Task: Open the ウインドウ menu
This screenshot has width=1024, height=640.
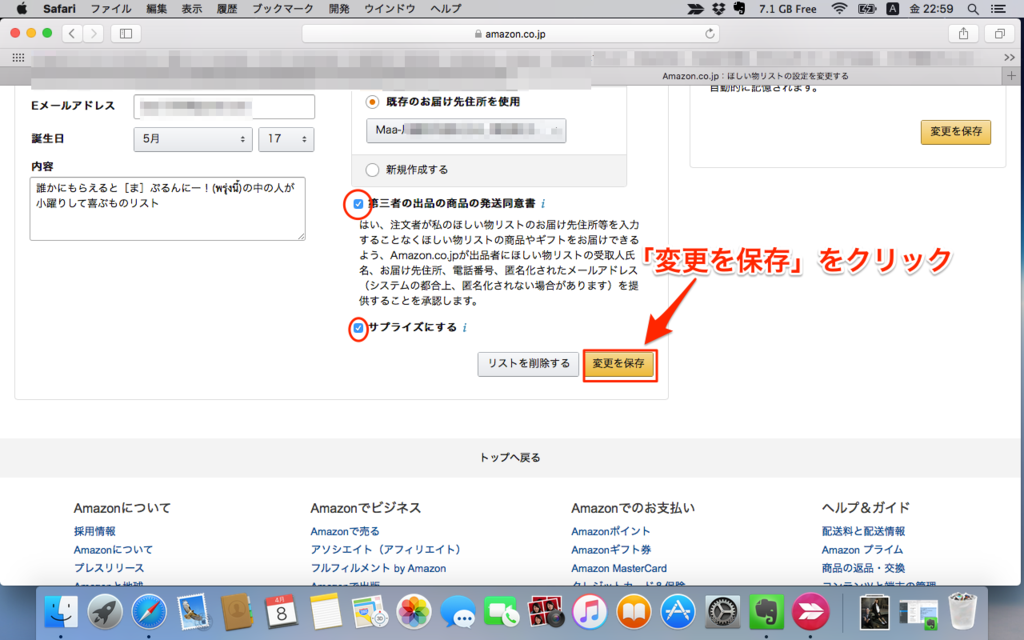Action: 390,8
